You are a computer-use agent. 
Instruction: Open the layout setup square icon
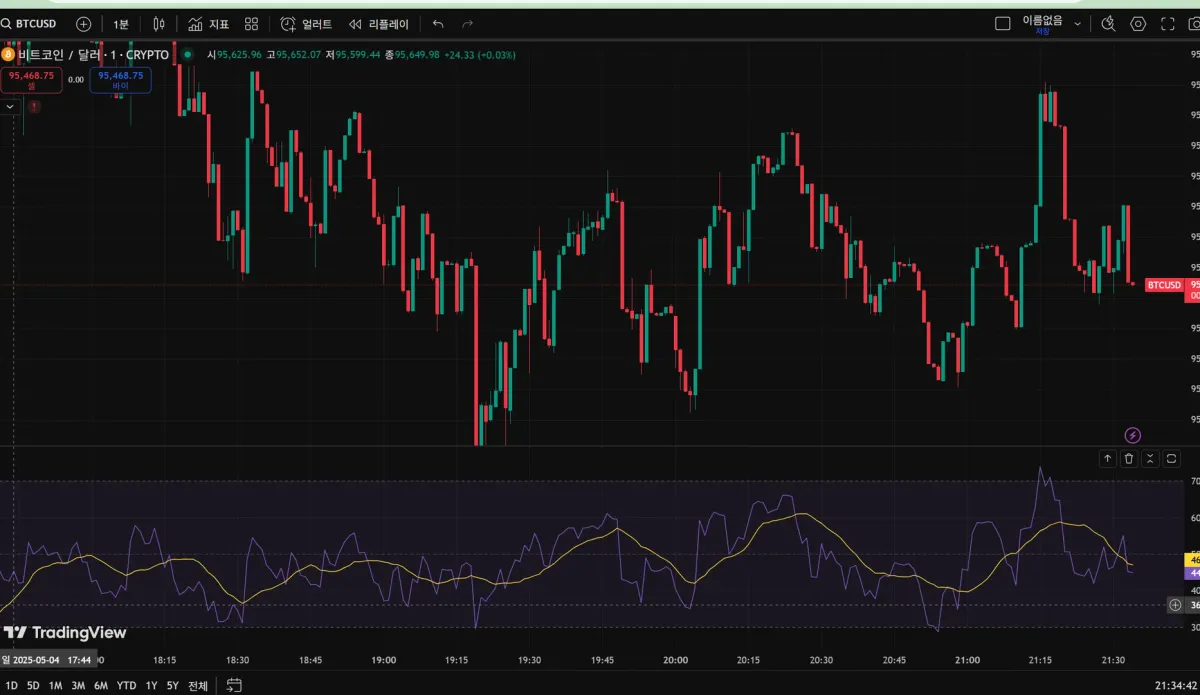[1003, 23]
